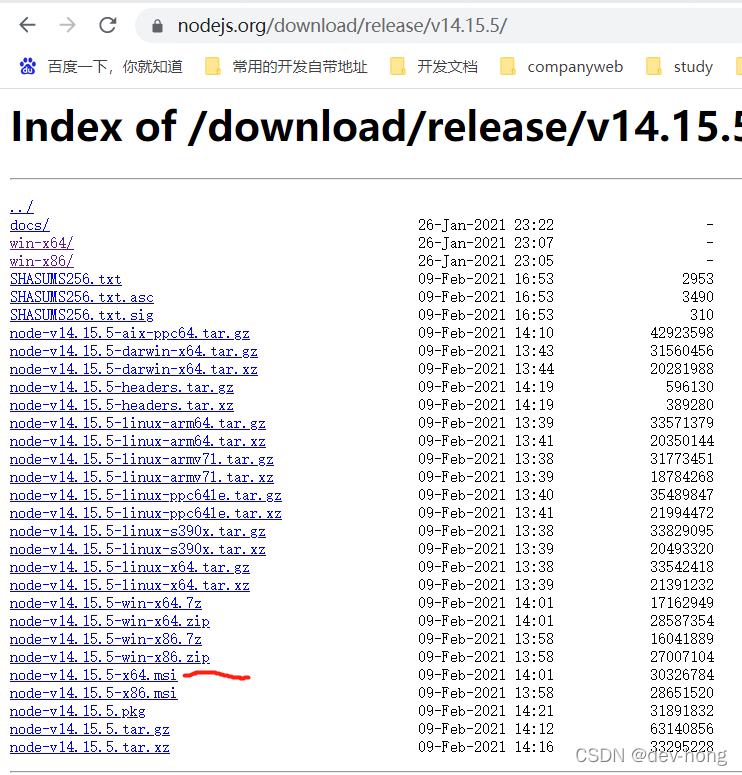This screenshot has height=775, width=742.
Task: Open SHASUMS256.txt file link
Action: 66,279
